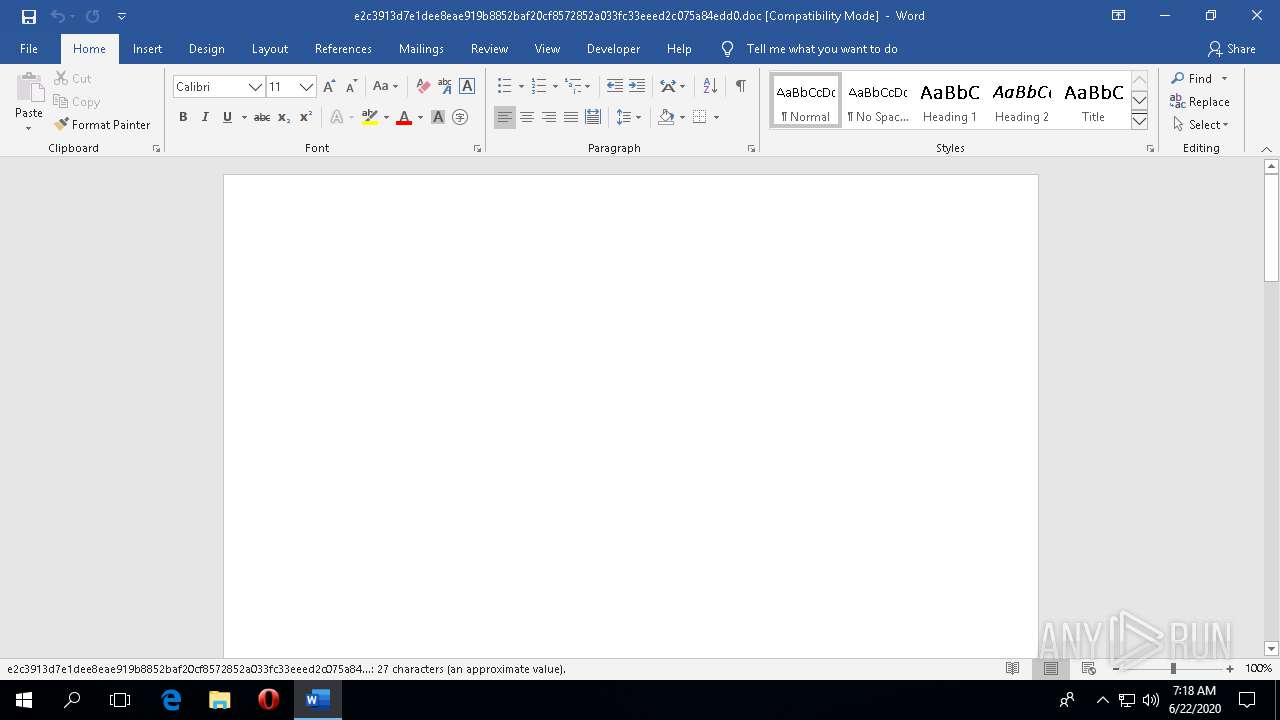
Task: Toggle Strikethrough formatting
Action: tap(262, 117)
